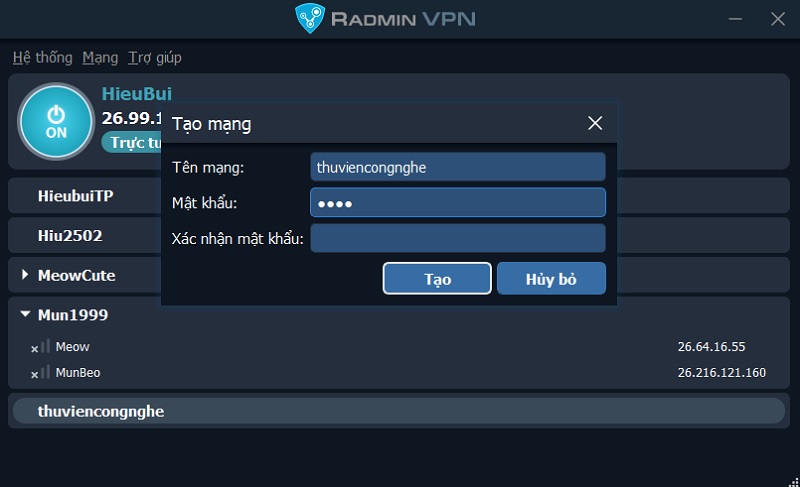Minimize the Radmin VPN window
This screenshot has width=800, height=487.
(735, 19)
